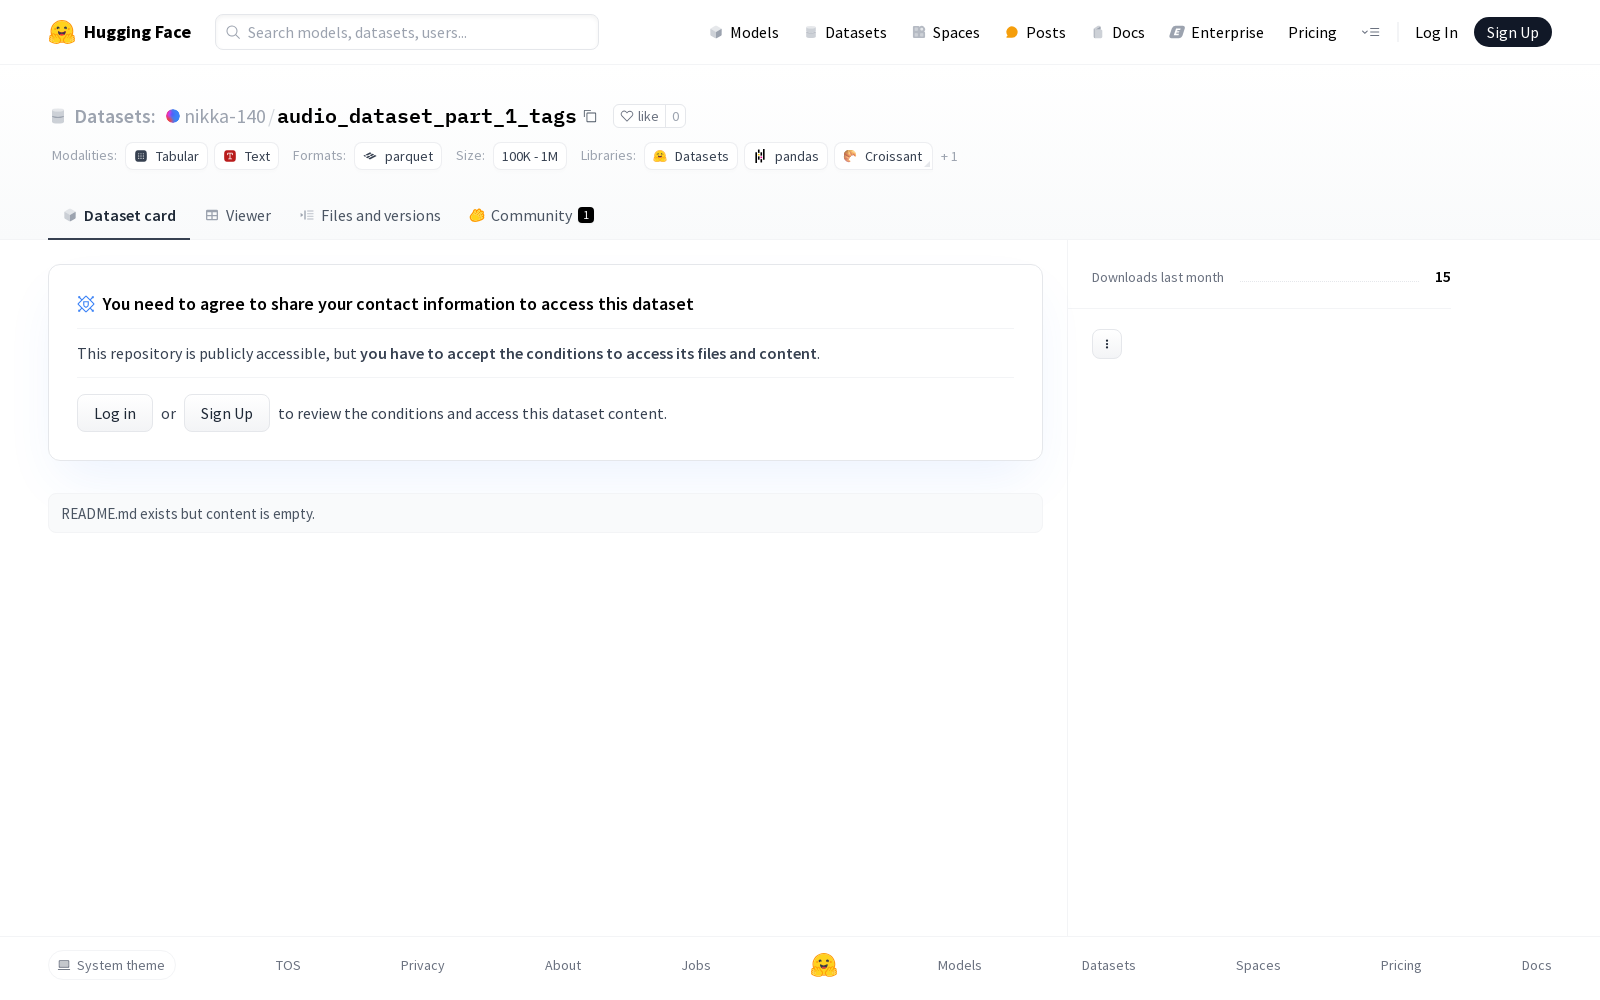Switch to the Viewer tab
The image size is (1600, 1000).
pos(238,216)
